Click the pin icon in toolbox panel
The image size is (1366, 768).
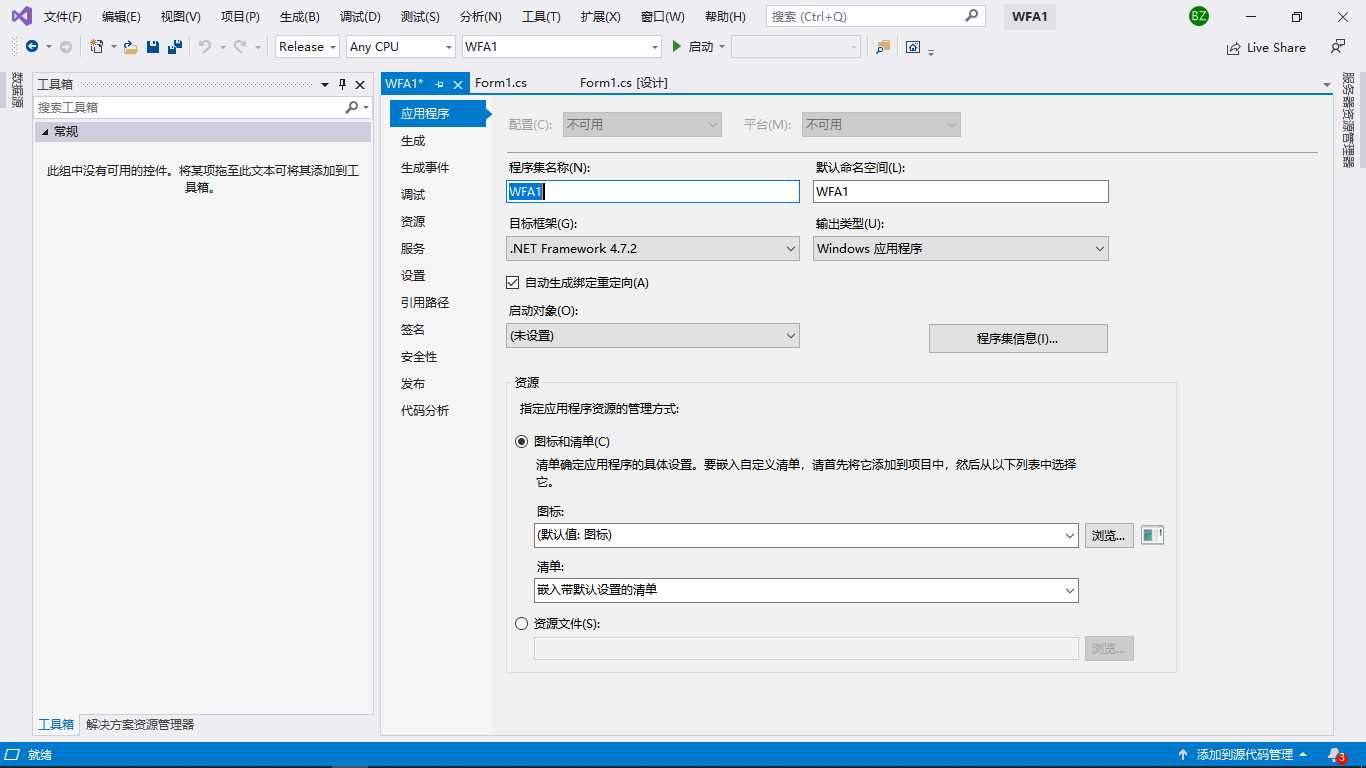pos(342,84)
